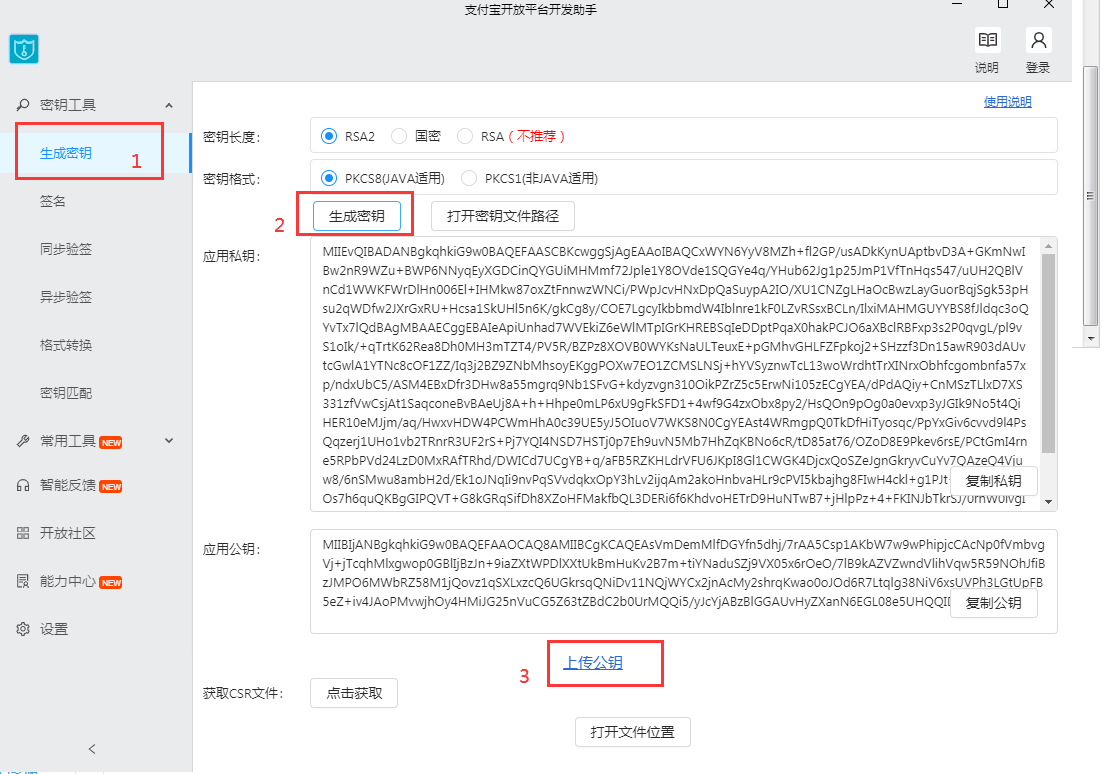Minimize the window
This screenshot has height=774, width=1105.
click(x=956, y=4)
